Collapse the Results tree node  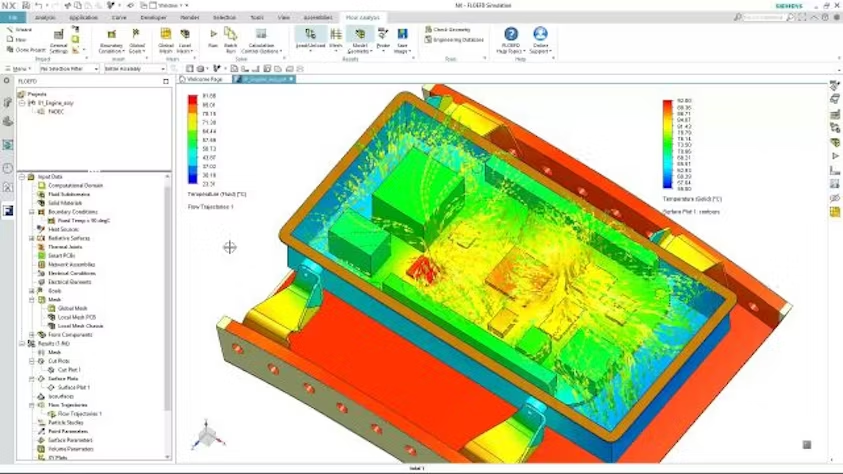tap(23, 343)
